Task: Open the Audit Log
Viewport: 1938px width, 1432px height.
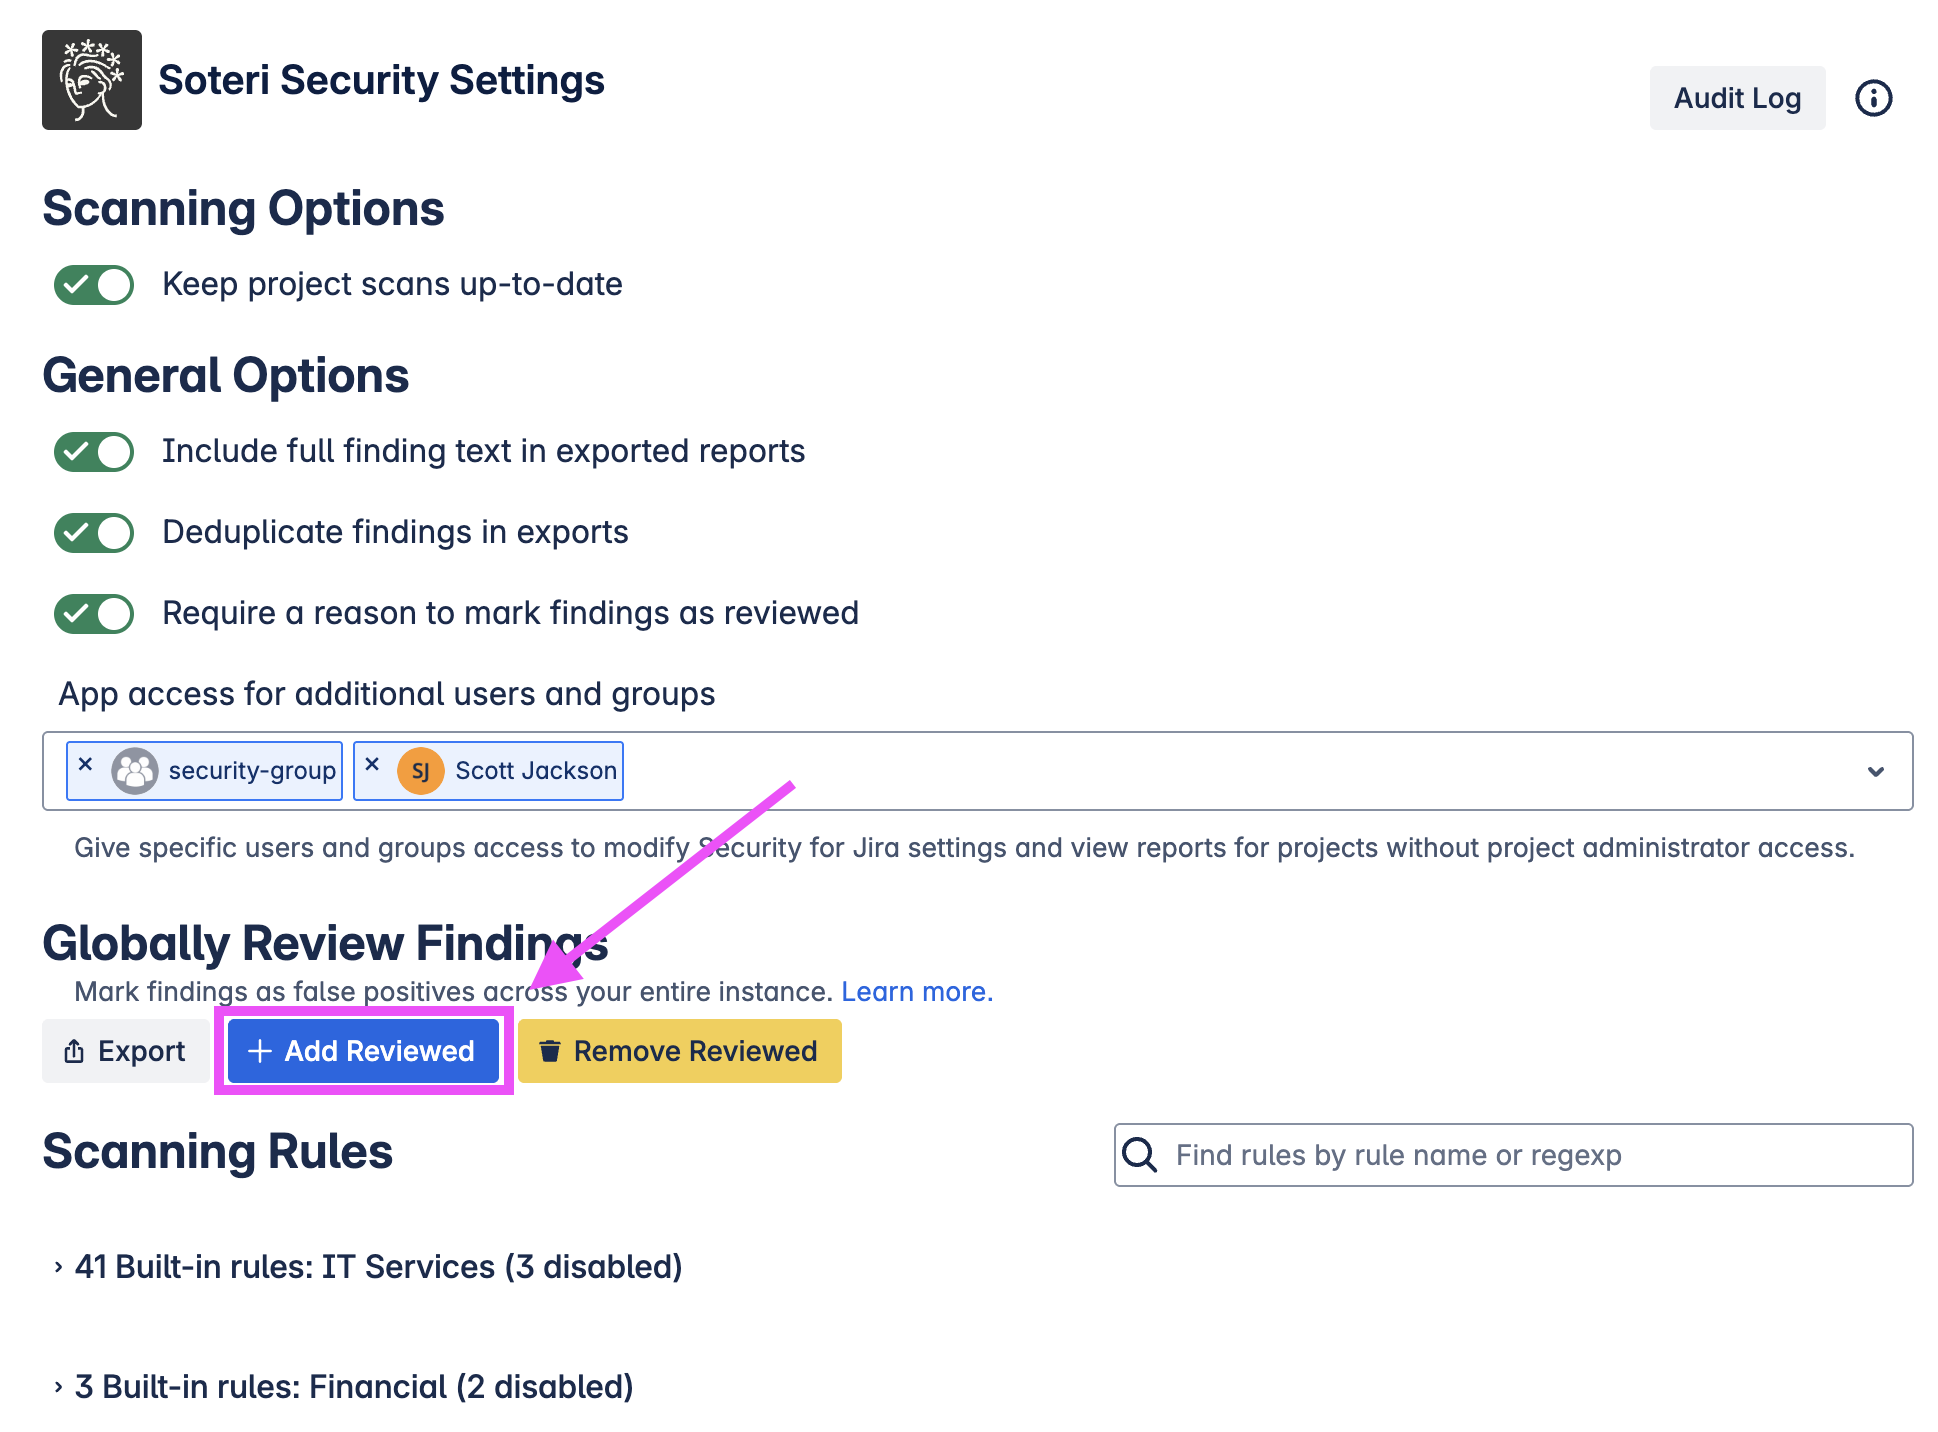Action: point(1737,98)
